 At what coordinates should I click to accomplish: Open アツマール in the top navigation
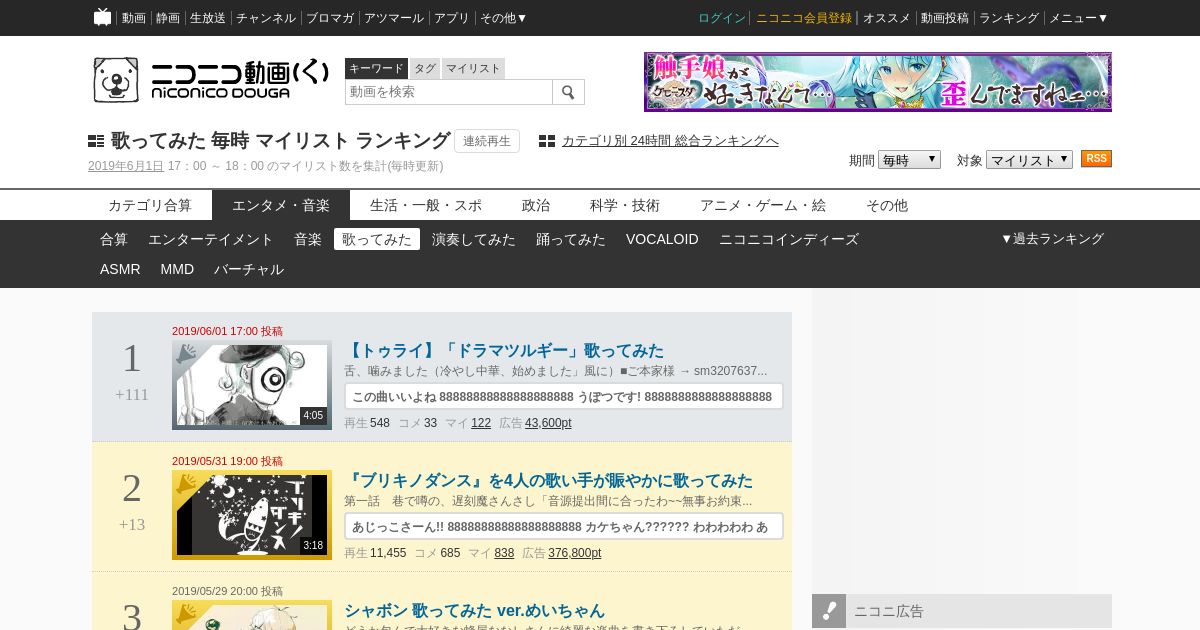[x=394, y=18]
